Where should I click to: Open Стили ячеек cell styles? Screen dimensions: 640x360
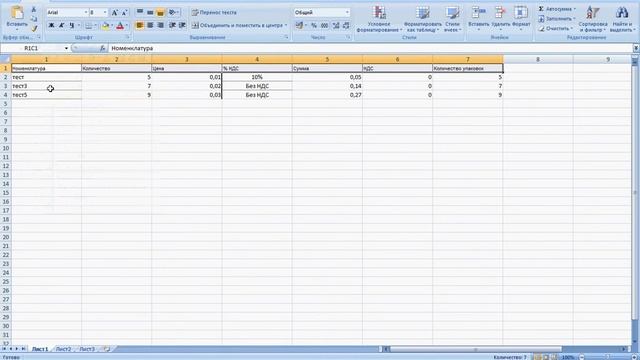tap(452, 19)
